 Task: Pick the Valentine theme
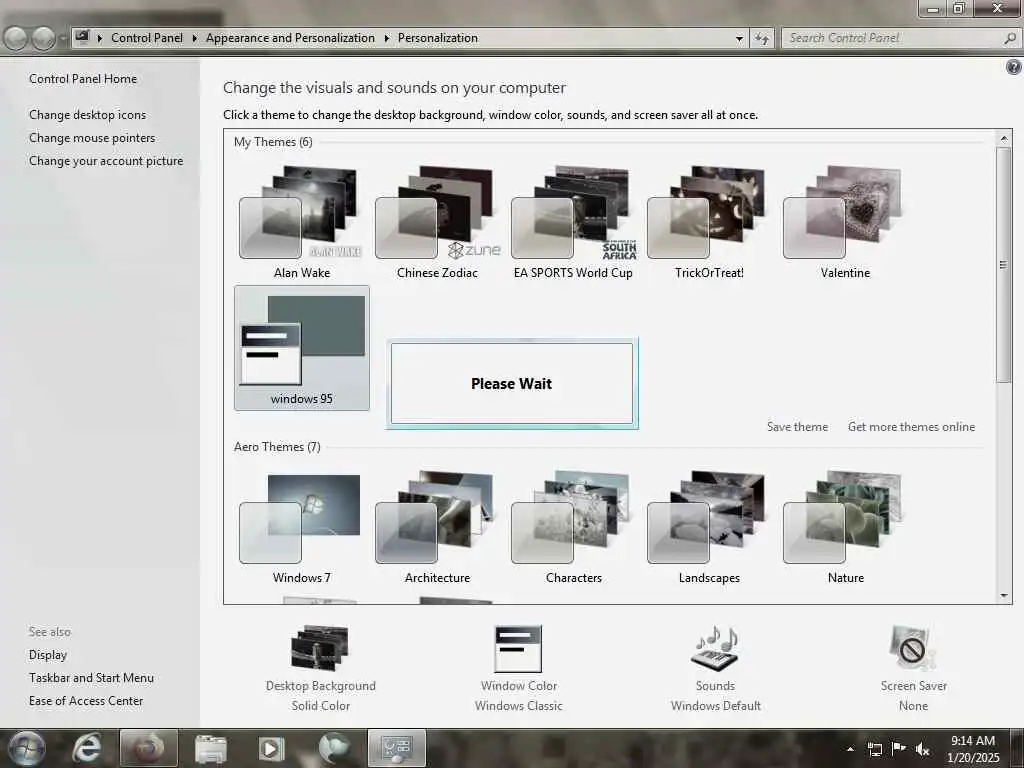[845, 222]
